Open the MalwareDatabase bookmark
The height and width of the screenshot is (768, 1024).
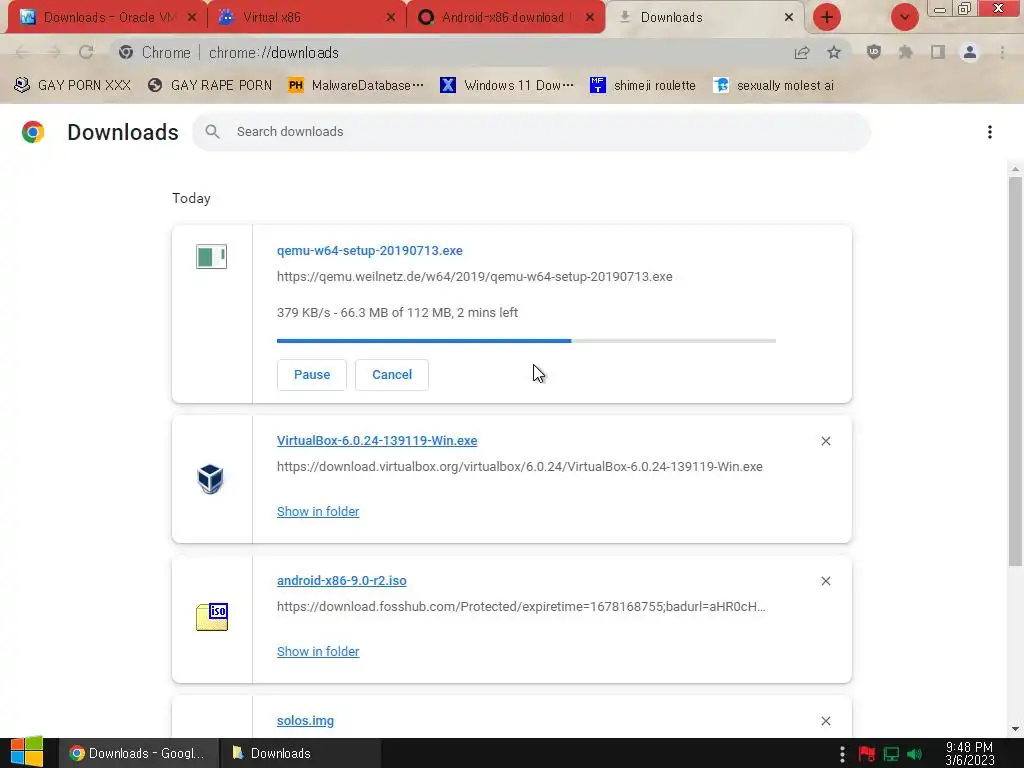coord(357,86)
